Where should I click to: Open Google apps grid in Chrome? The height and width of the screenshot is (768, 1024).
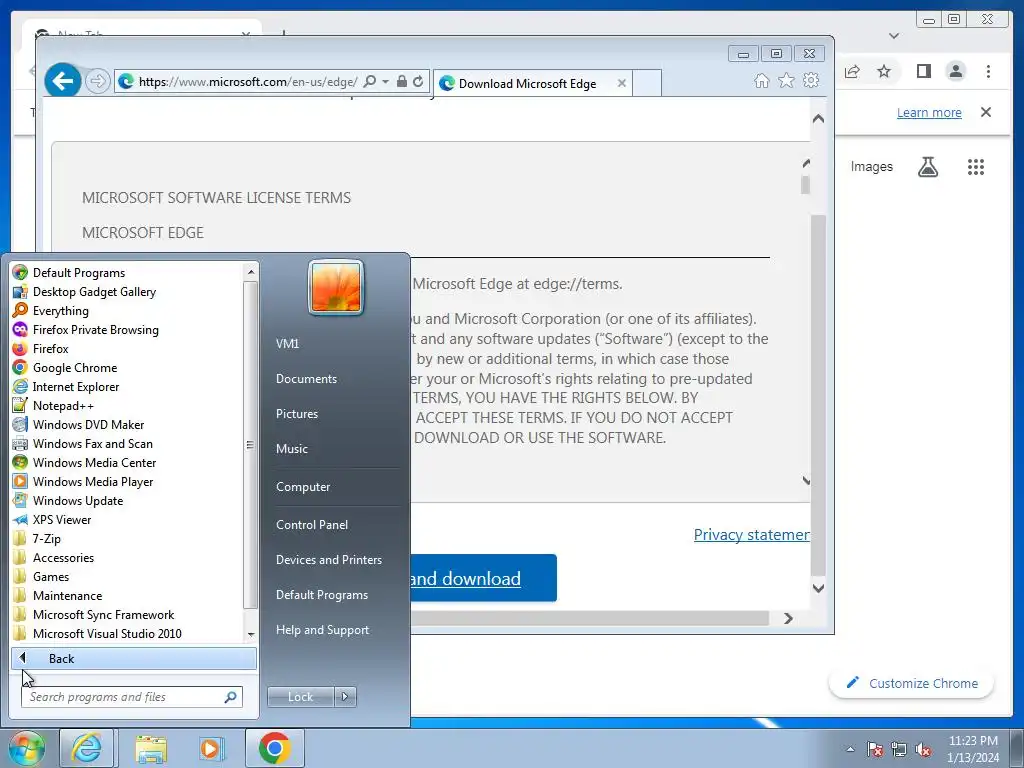pyautogui.click(x=976, y=167)
